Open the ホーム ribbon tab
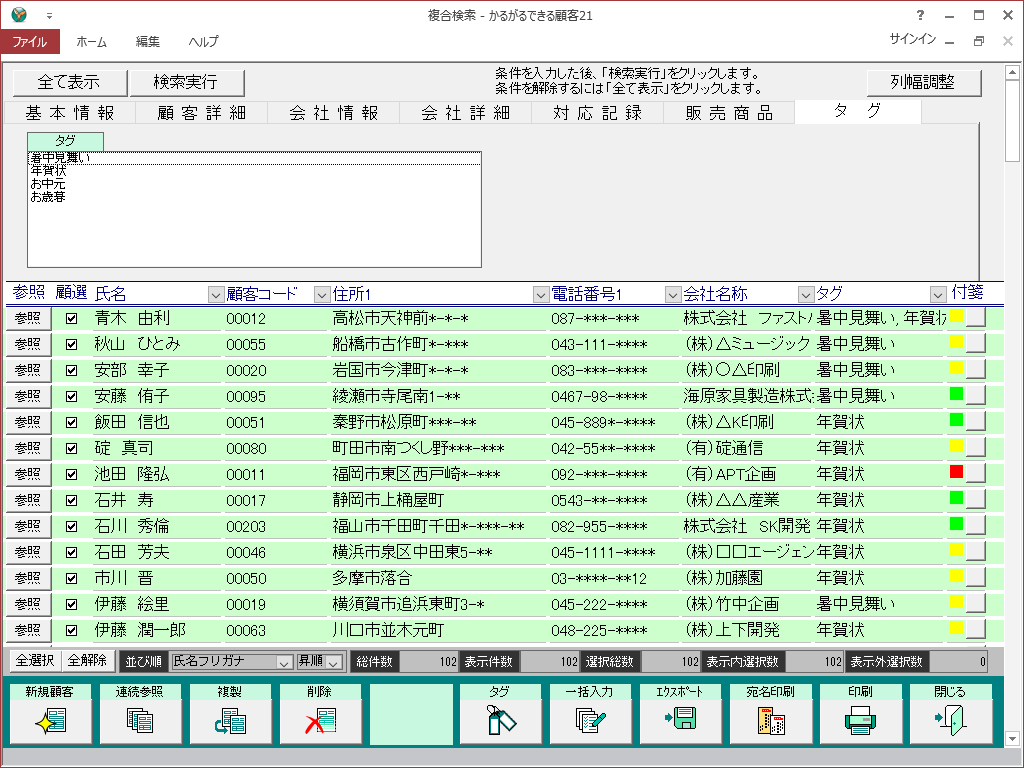The image size is (1024, 768). pos(91,42)
